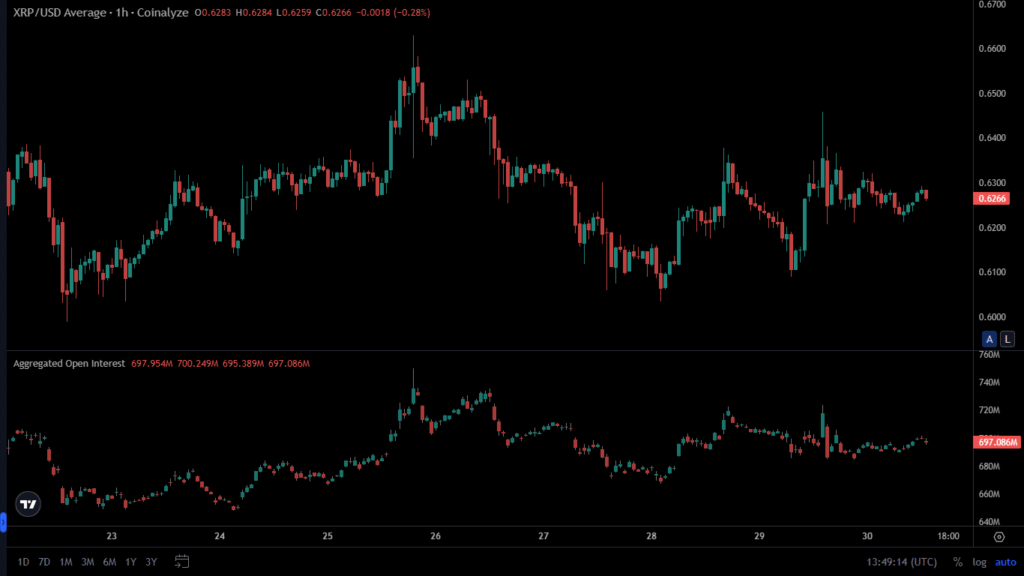Open the go-to-date calendar icon
This screenshot has height=576, width=1024.
coord(182,561)
